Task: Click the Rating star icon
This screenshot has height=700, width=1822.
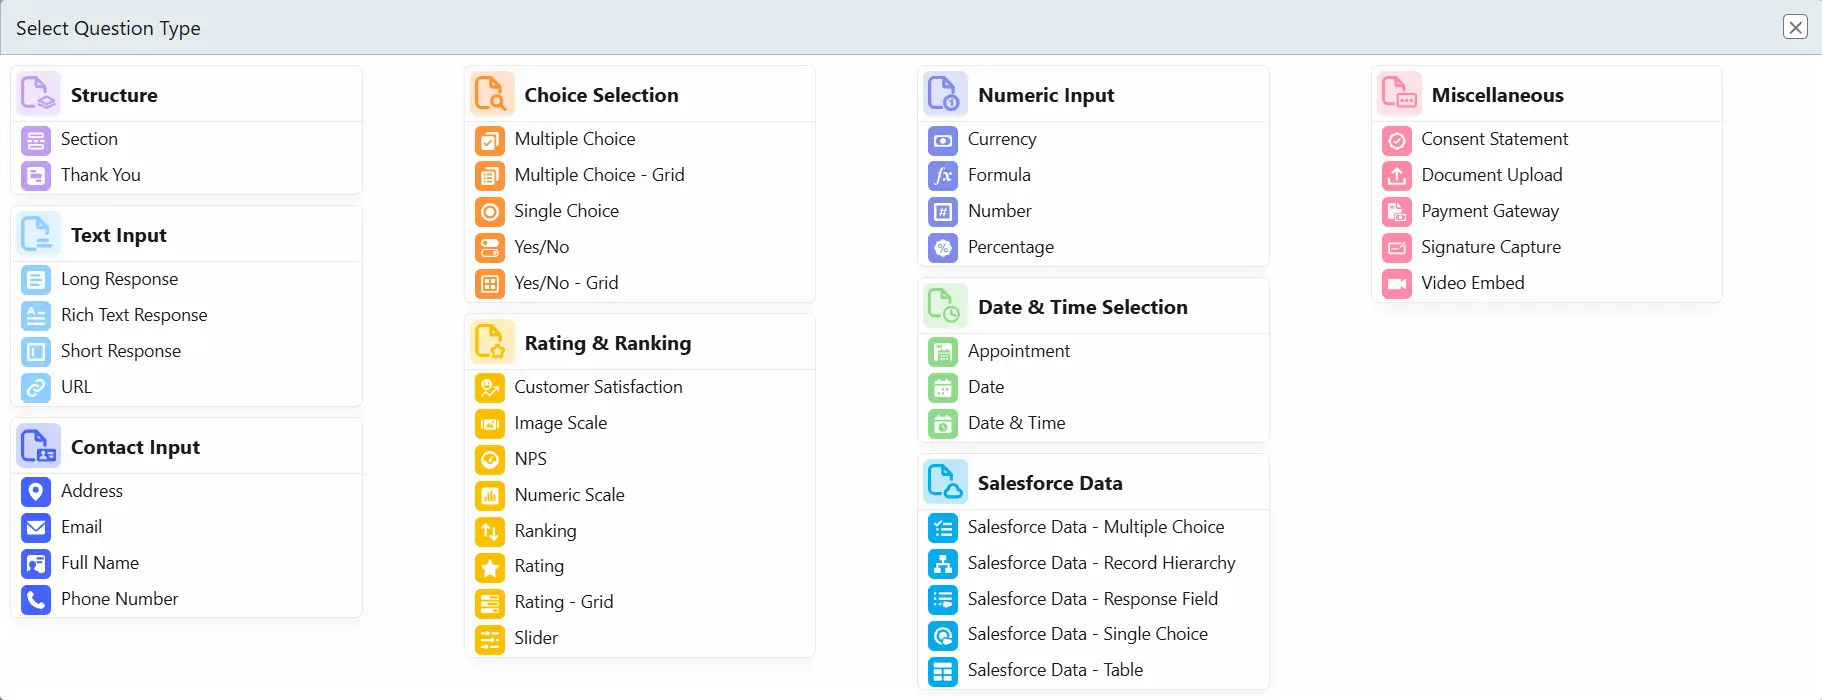Action: 489,568
